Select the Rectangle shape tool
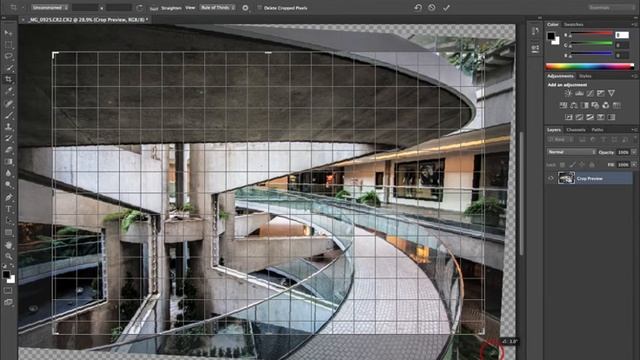 [x=8, y=233]
